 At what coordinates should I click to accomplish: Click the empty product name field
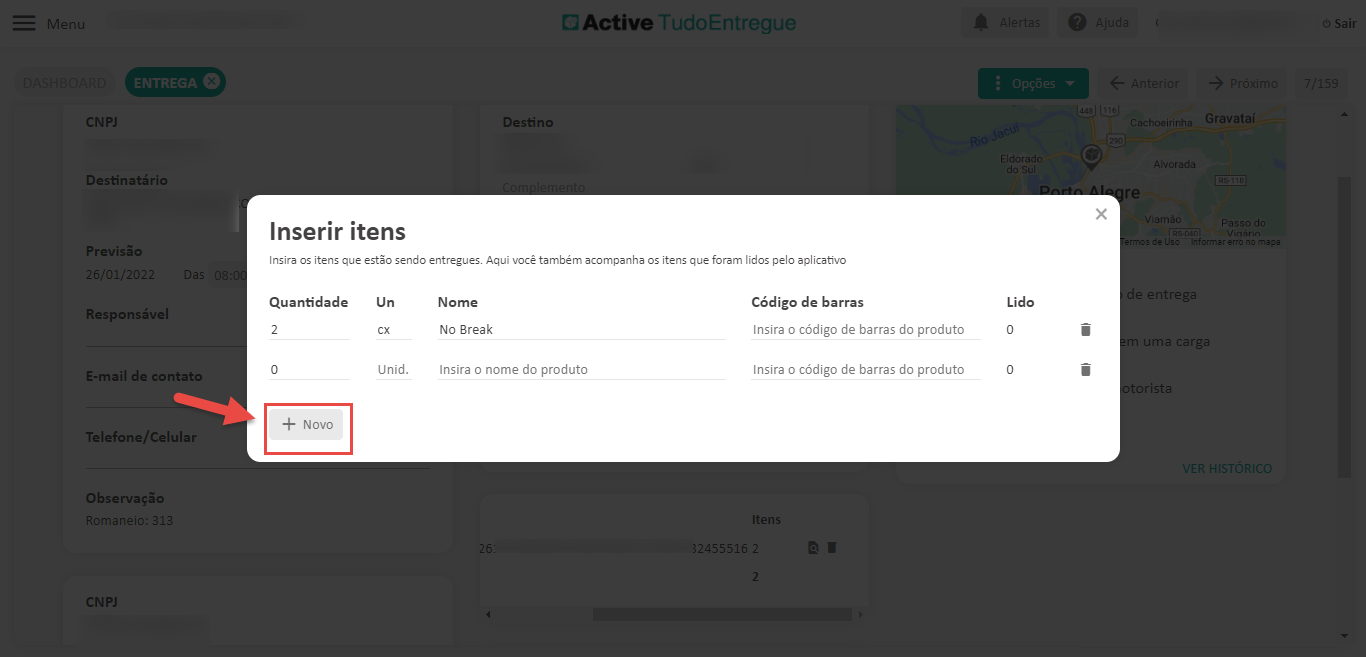(x=581, y=369)
